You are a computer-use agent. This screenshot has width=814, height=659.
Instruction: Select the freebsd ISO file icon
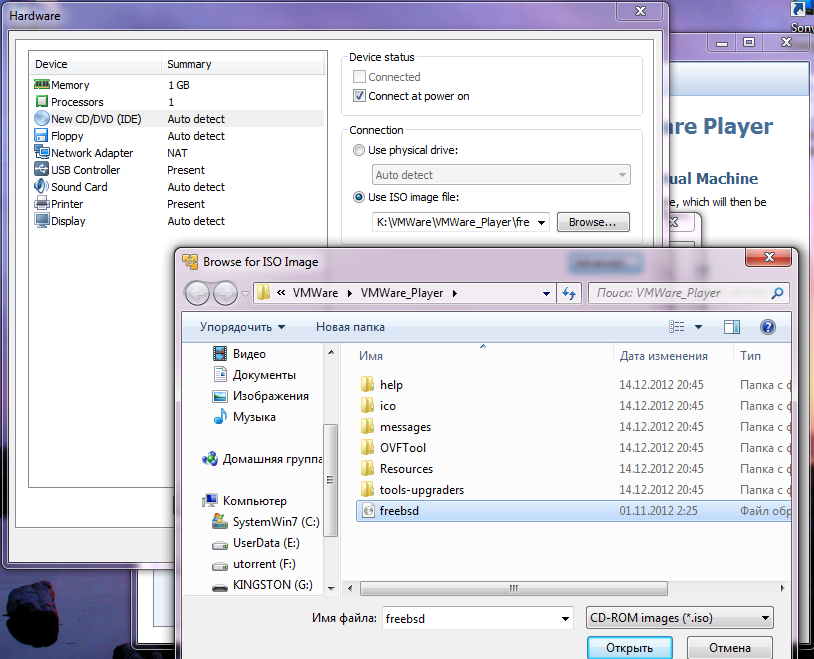coord(368,510)
